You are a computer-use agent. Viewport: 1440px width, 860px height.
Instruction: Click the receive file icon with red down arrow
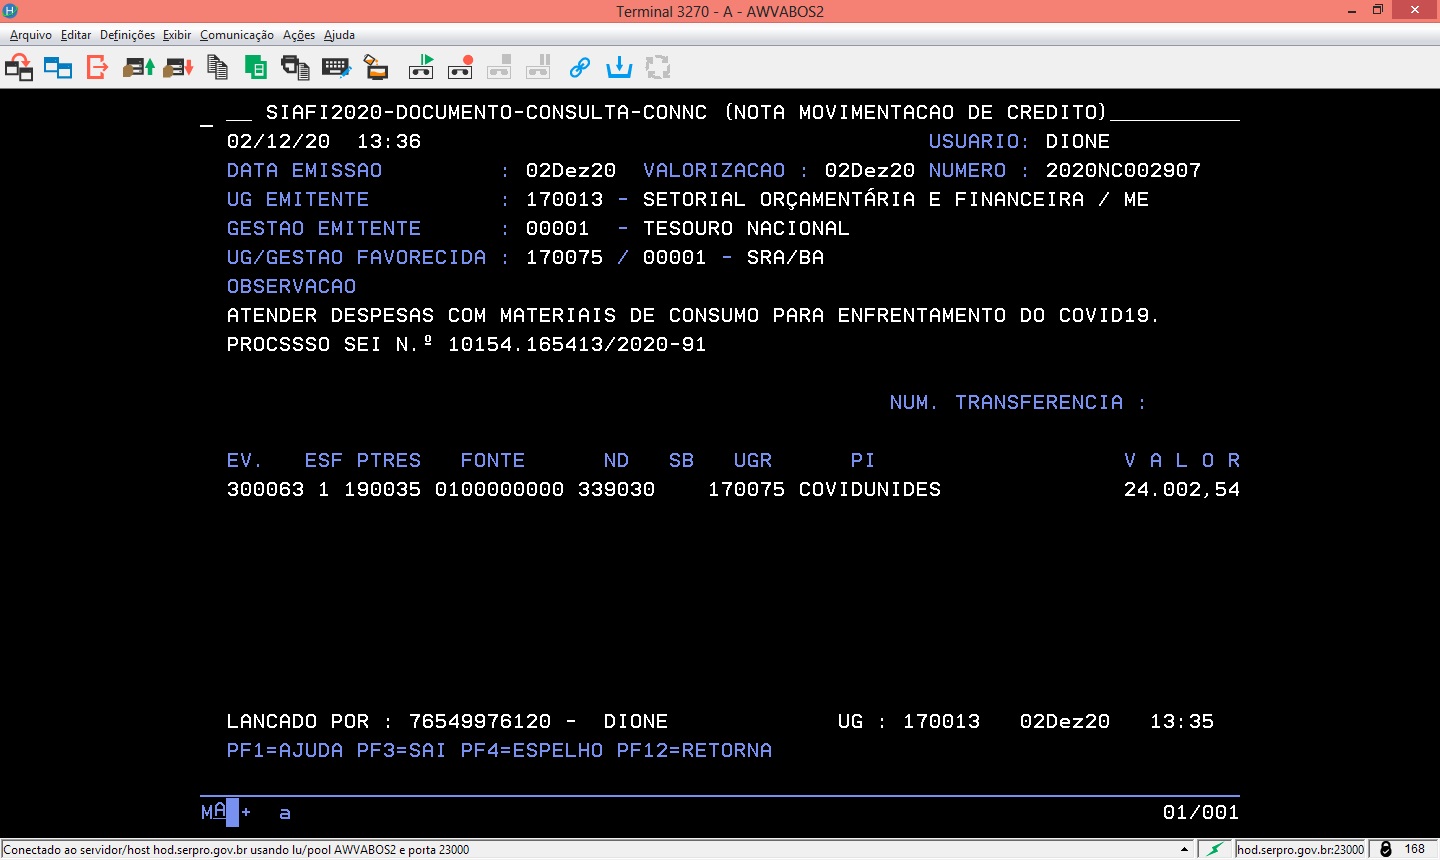tap(178, 68)
